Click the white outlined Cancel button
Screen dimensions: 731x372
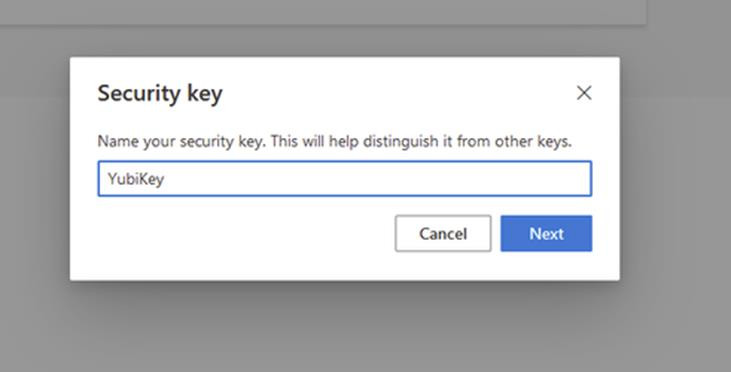pyautogui.click(x=443, y=234)
